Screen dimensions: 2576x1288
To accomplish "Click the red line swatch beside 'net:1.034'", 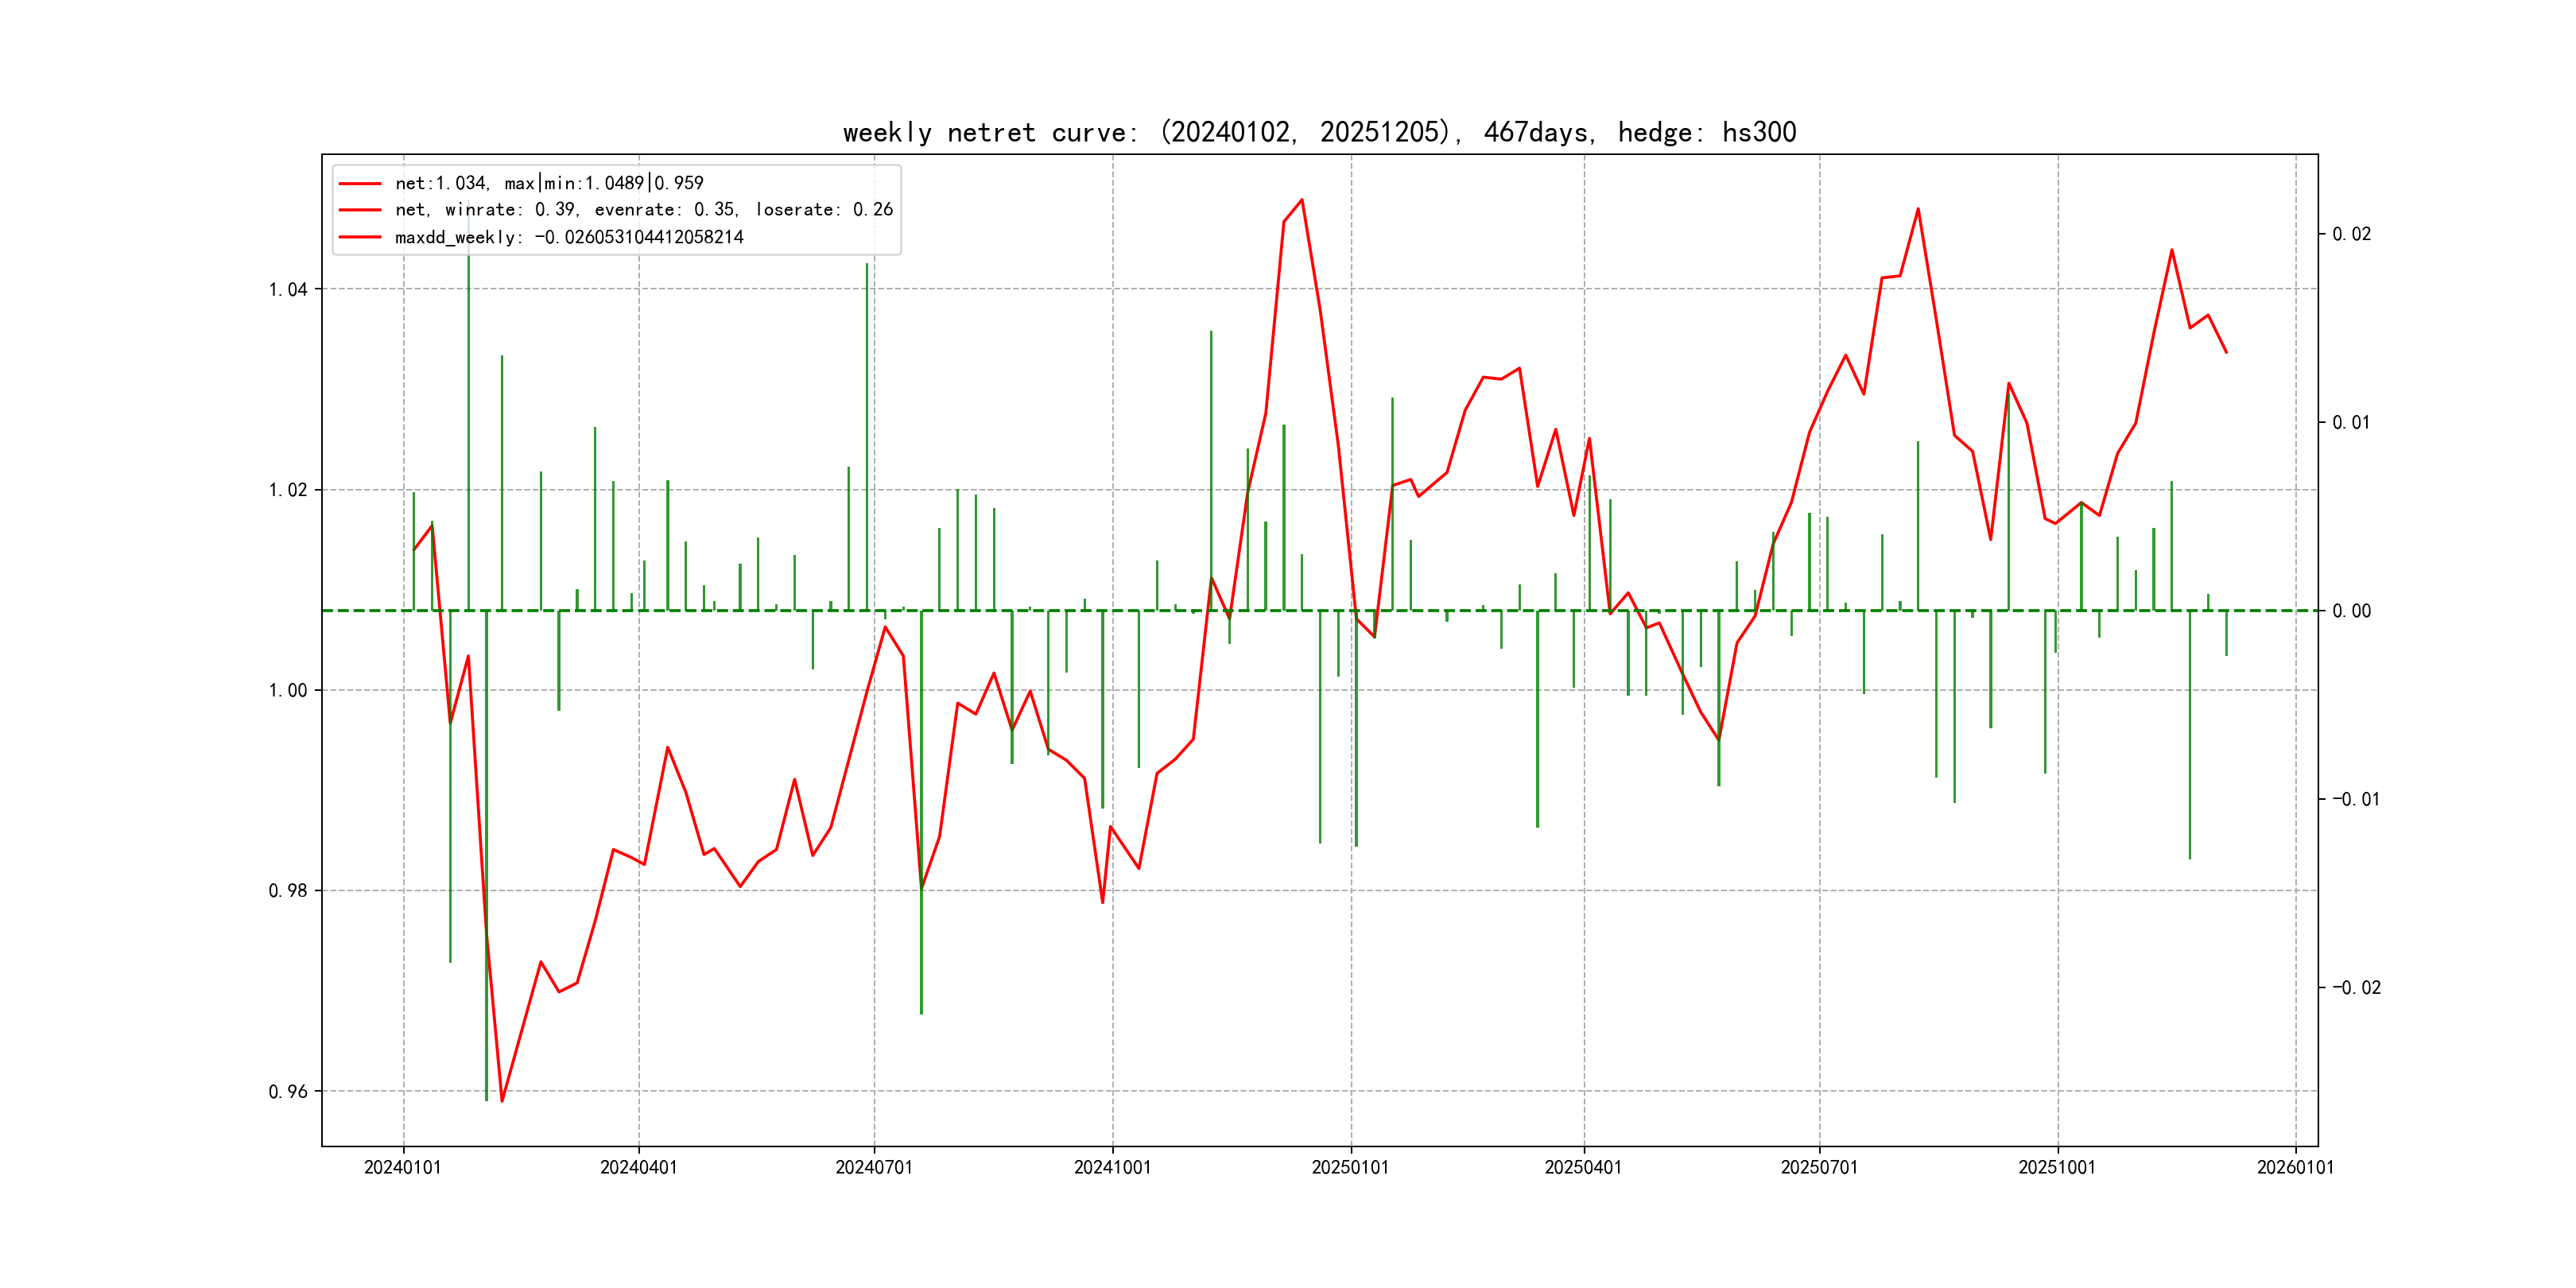I will [360, 184].
